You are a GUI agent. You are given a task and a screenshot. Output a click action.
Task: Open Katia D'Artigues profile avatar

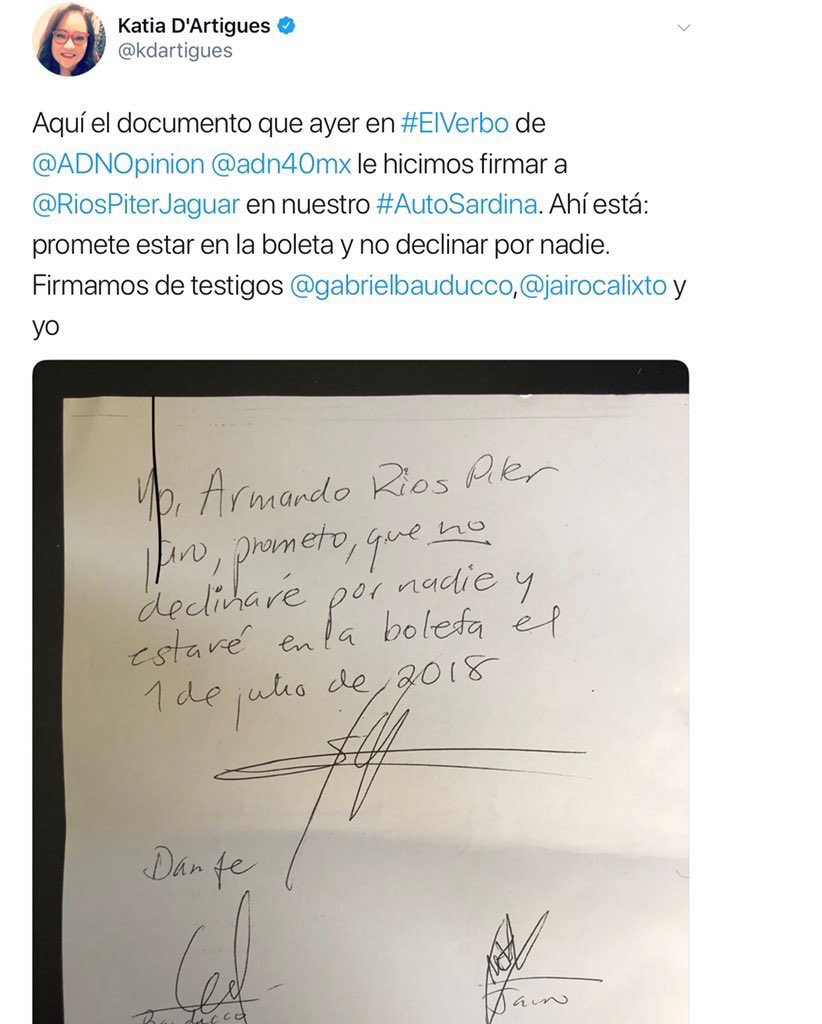(x=69, y=39)
